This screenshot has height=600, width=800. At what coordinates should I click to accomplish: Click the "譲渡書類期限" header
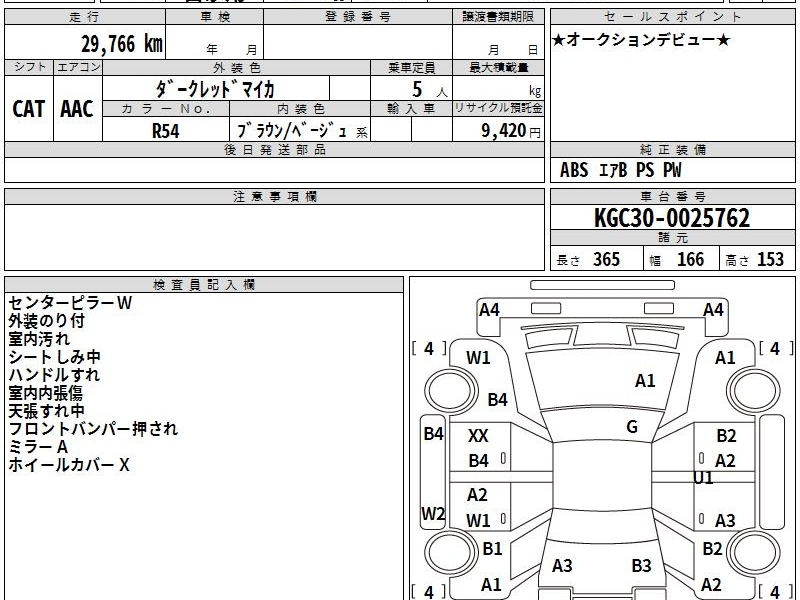(x=498, y=17)
